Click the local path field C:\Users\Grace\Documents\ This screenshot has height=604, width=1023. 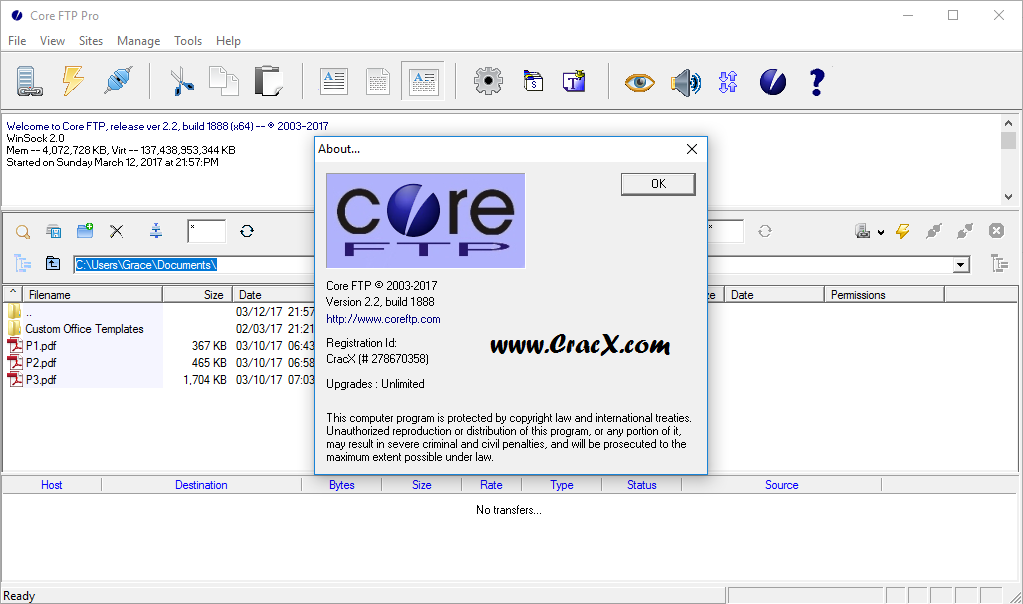click(x=194, y=265)
